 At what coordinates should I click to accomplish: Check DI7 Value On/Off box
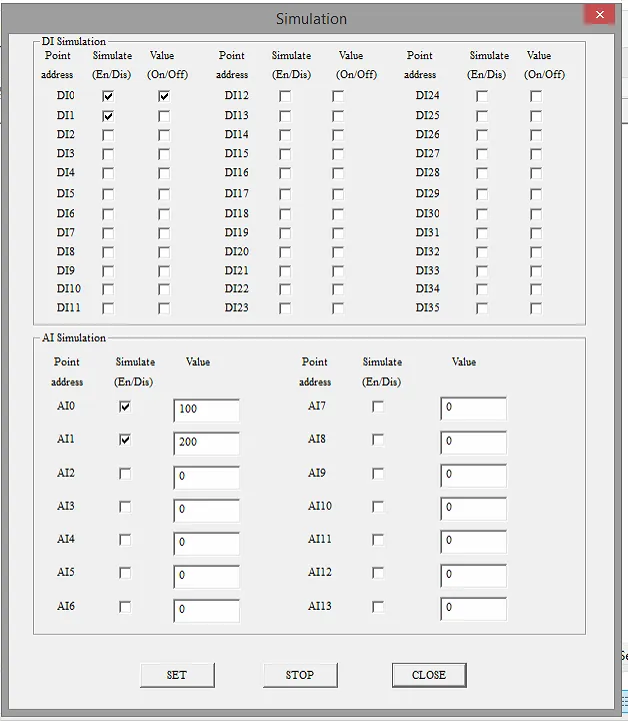pyautogui.click(x=164, y=233)
